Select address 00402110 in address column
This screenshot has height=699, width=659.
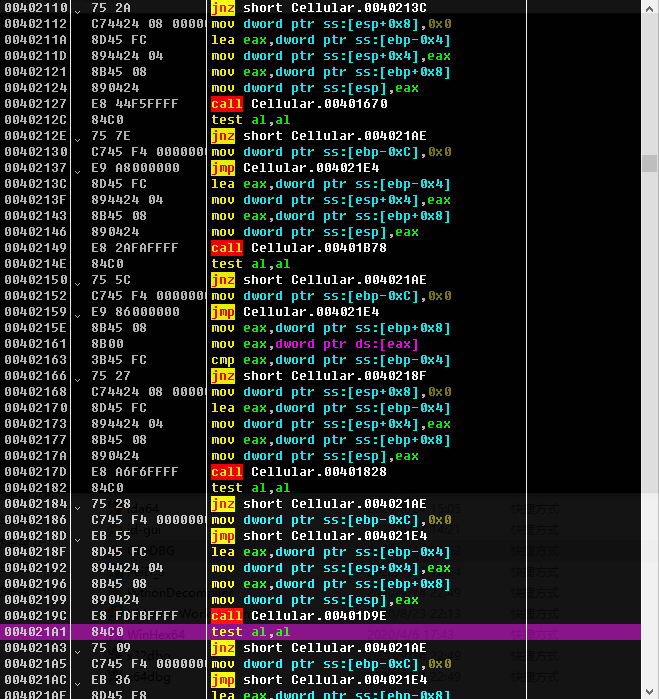coord(36,8)
